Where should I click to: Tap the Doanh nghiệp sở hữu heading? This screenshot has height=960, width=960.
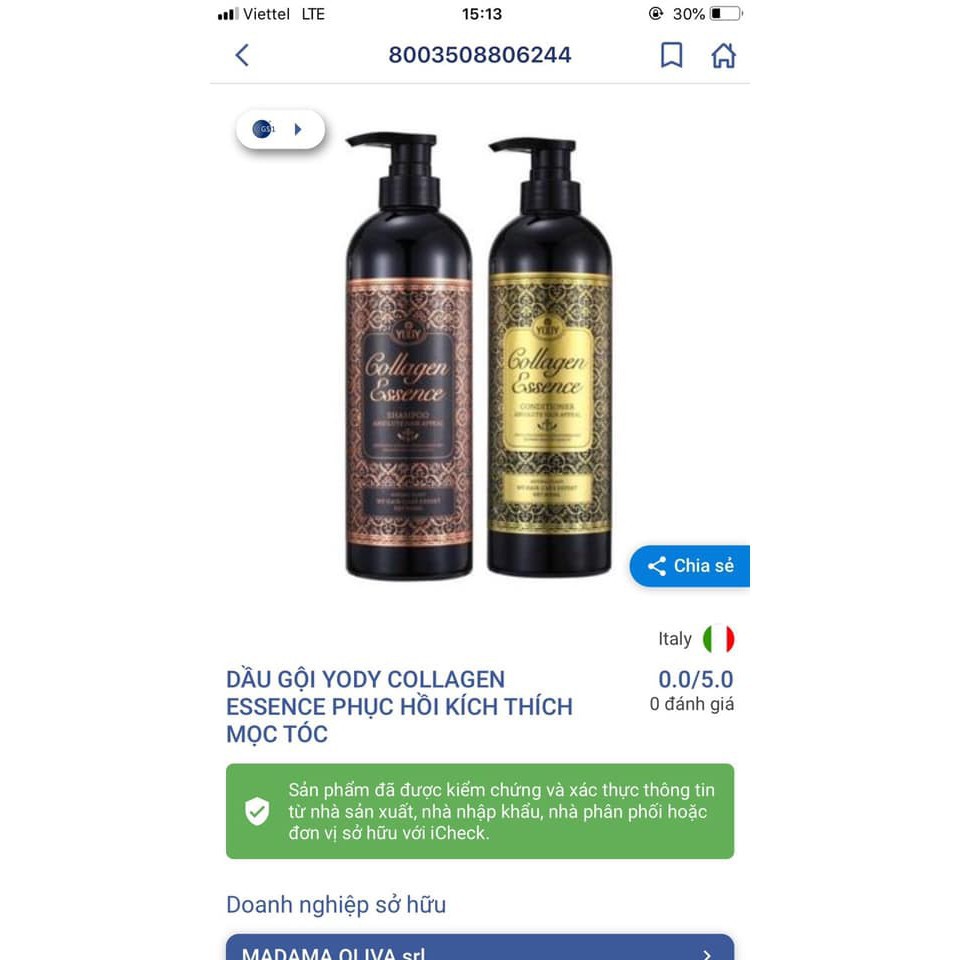click(x=336, y=905)
